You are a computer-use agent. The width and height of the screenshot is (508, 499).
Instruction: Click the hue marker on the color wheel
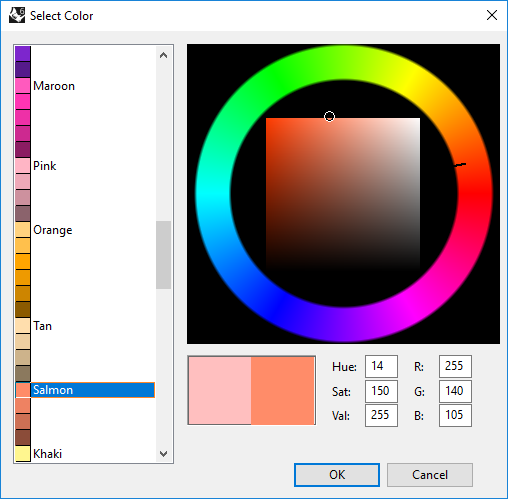[x=460, y=165]
